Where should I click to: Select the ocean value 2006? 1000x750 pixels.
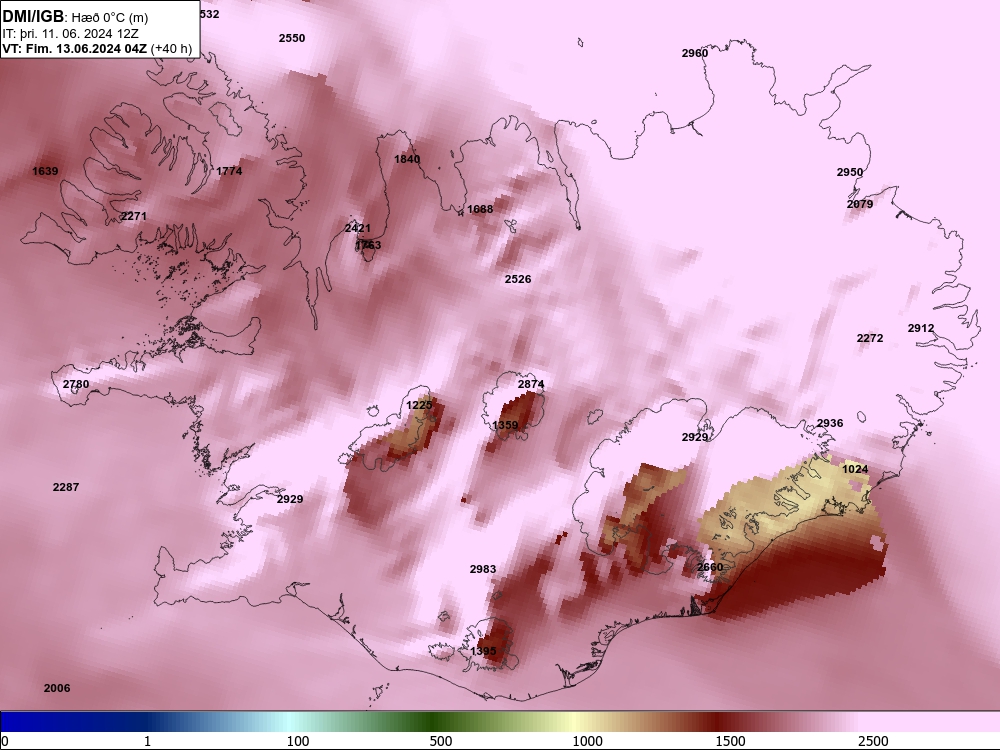coord(57,688)
